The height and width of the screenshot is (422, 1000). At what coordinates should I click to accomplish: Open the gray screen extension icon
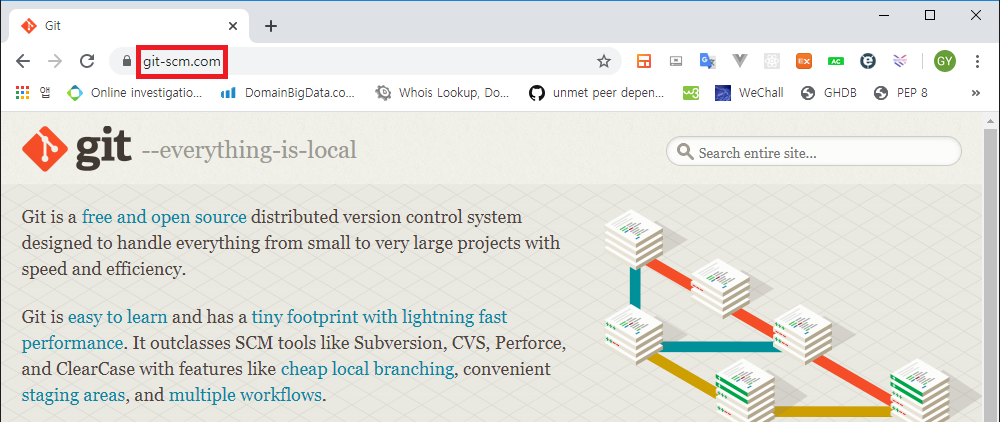[676, 61]
